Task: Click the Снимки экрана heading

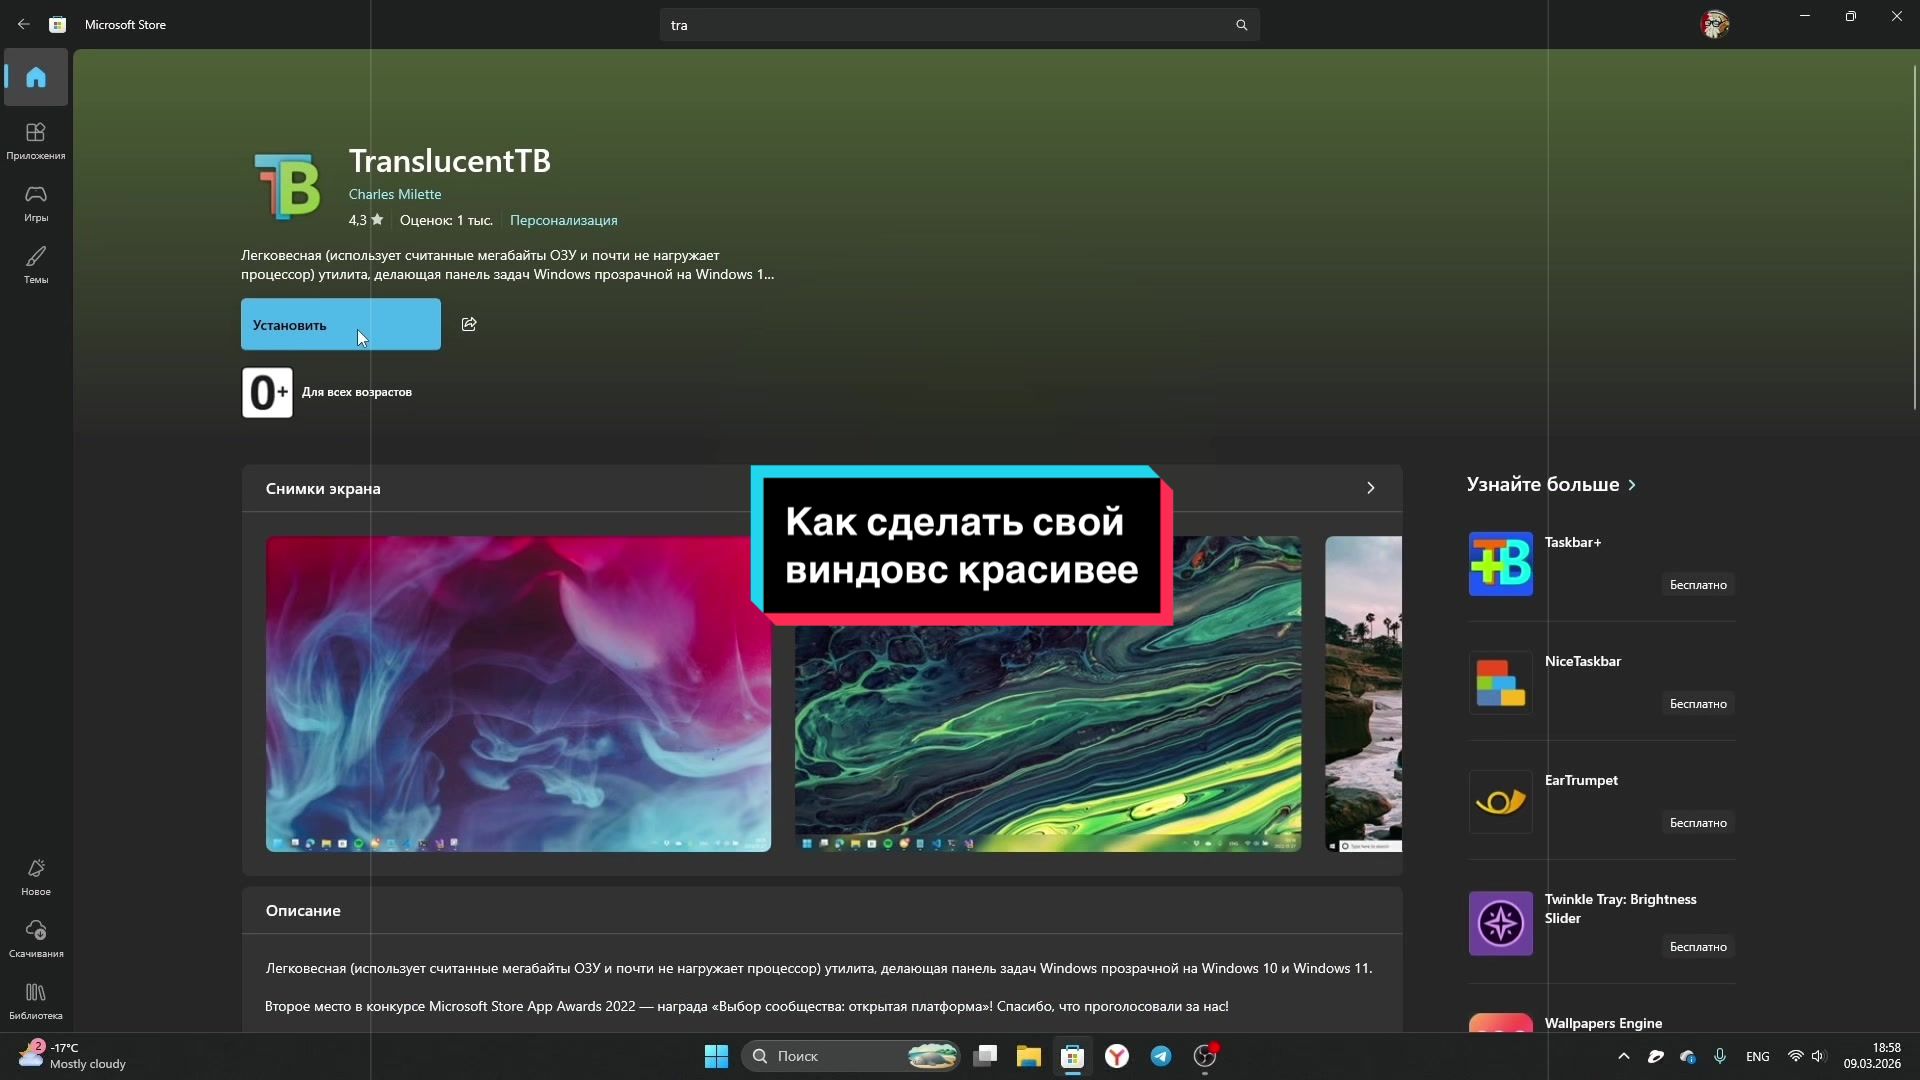Action: (x=323, y=488)
